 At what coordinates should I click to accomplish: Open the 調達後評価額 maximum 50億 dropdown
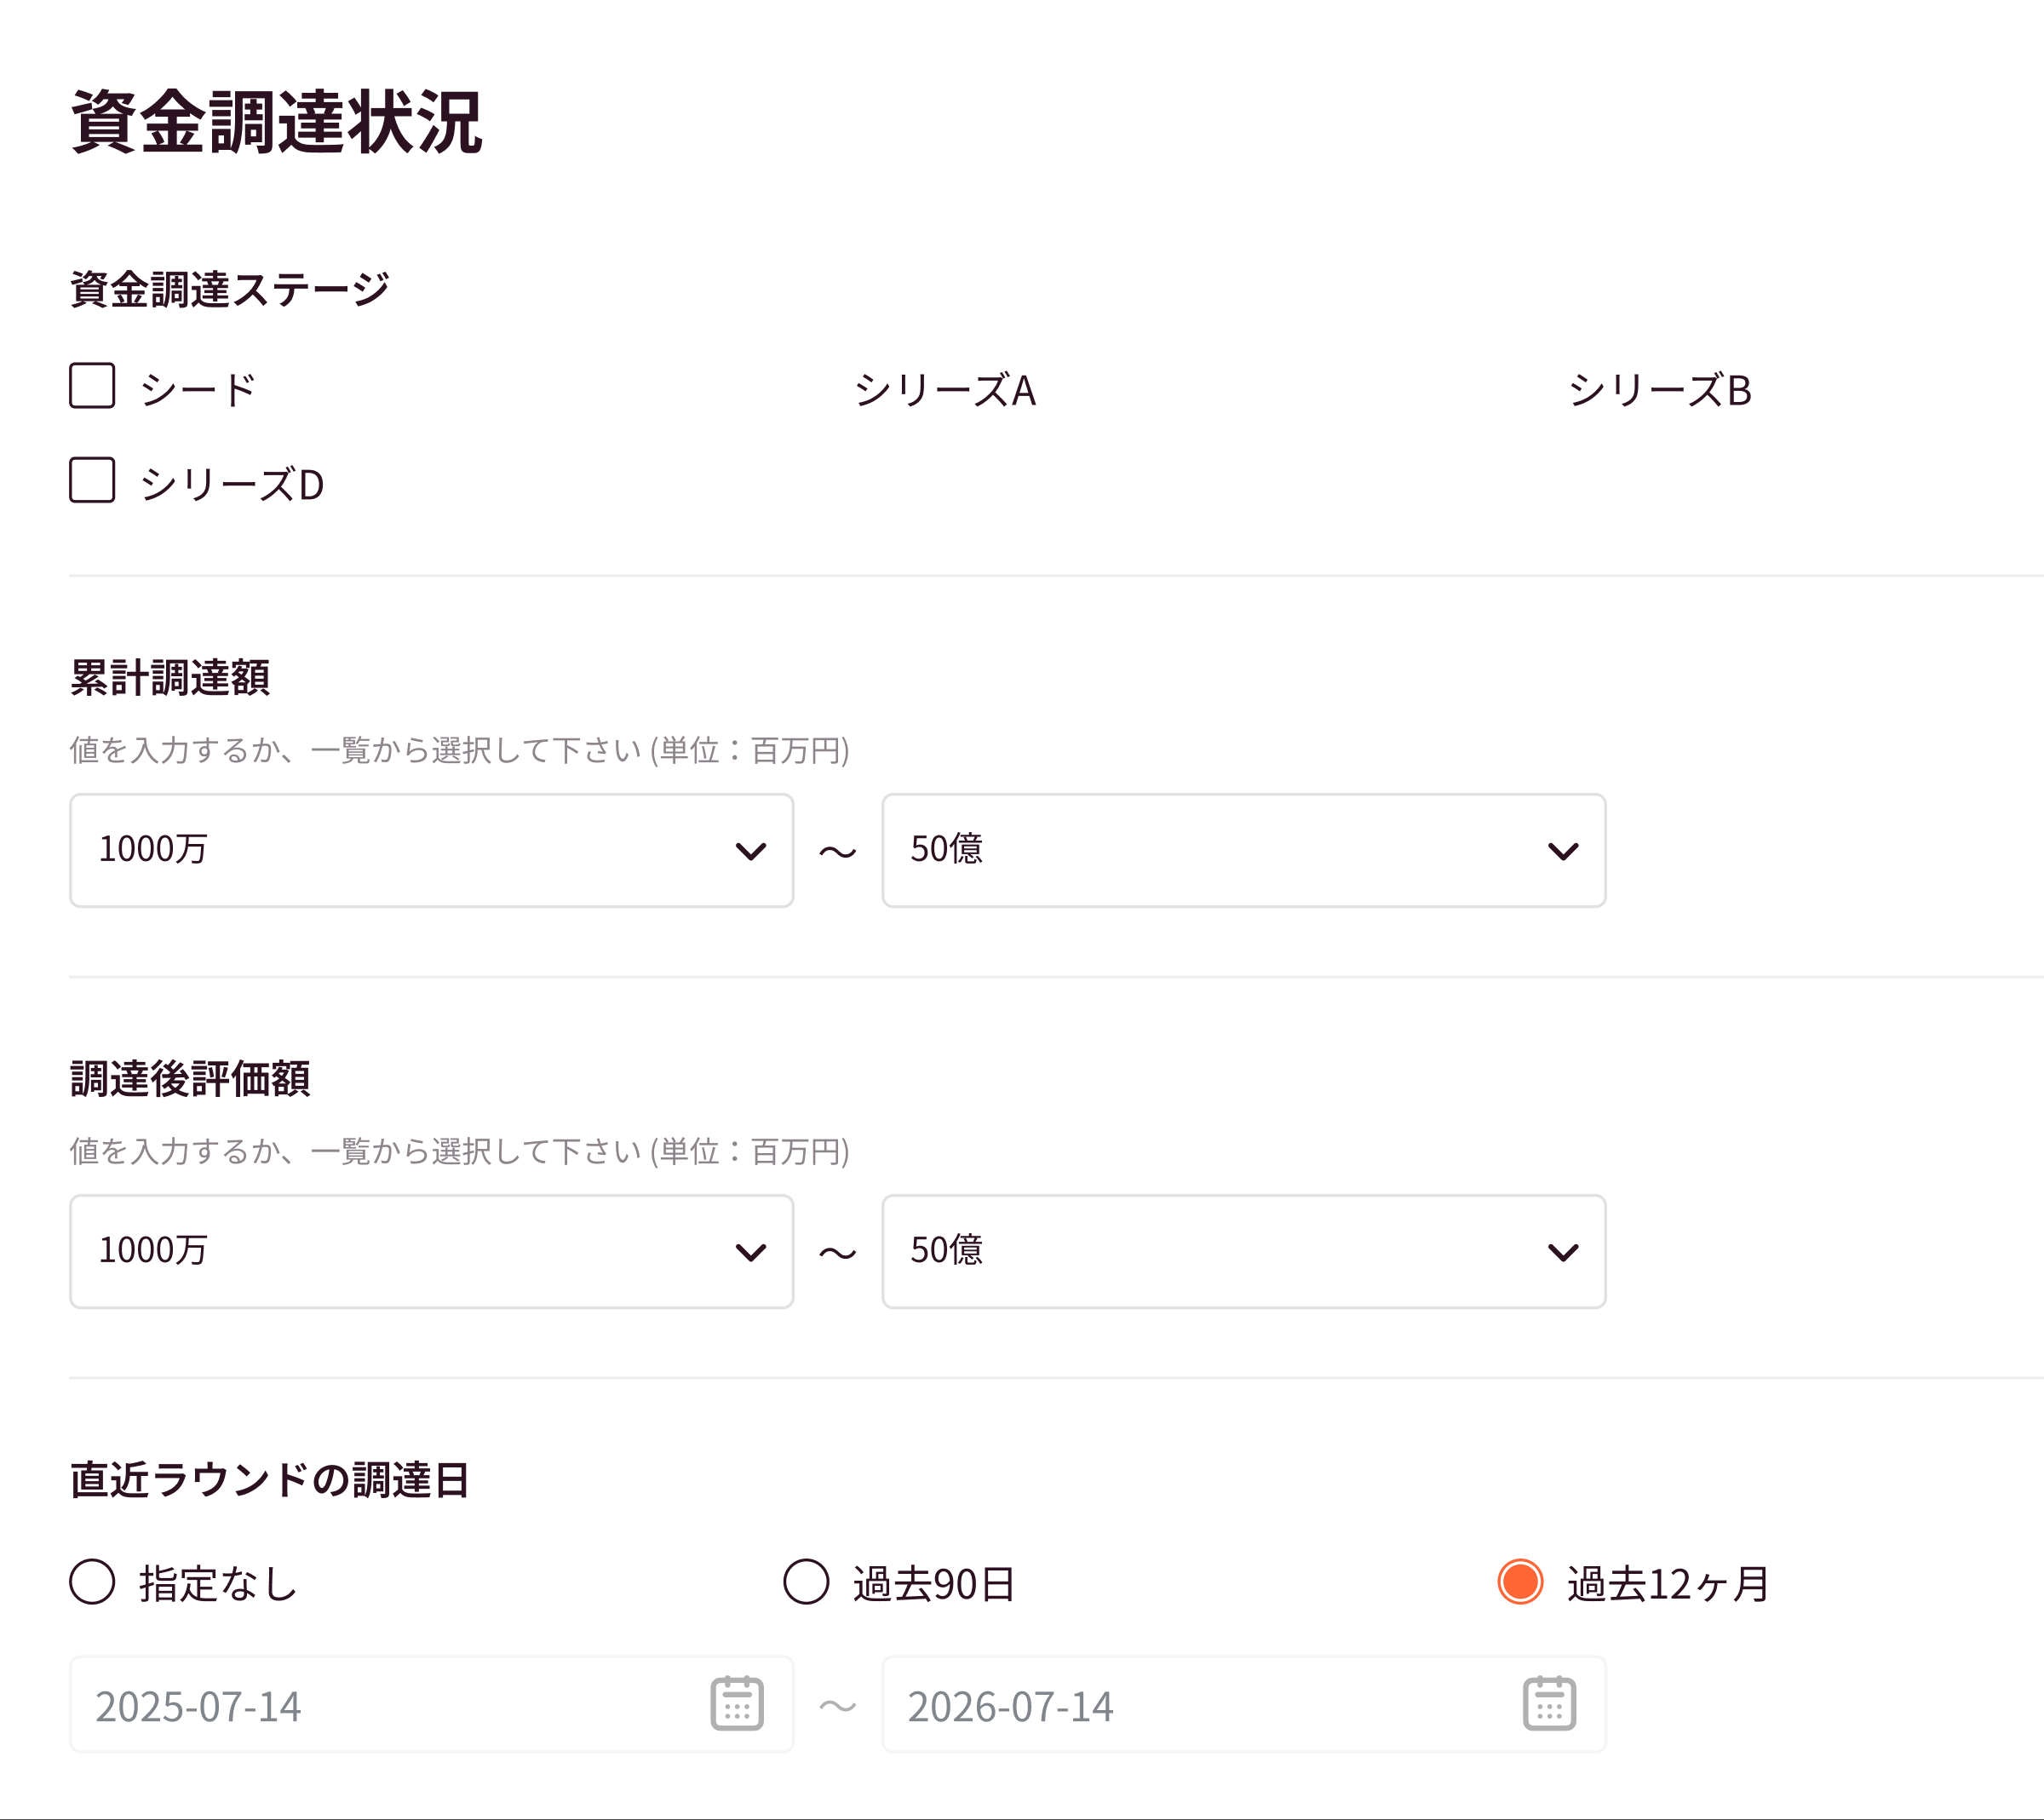pos(1244,1252)
